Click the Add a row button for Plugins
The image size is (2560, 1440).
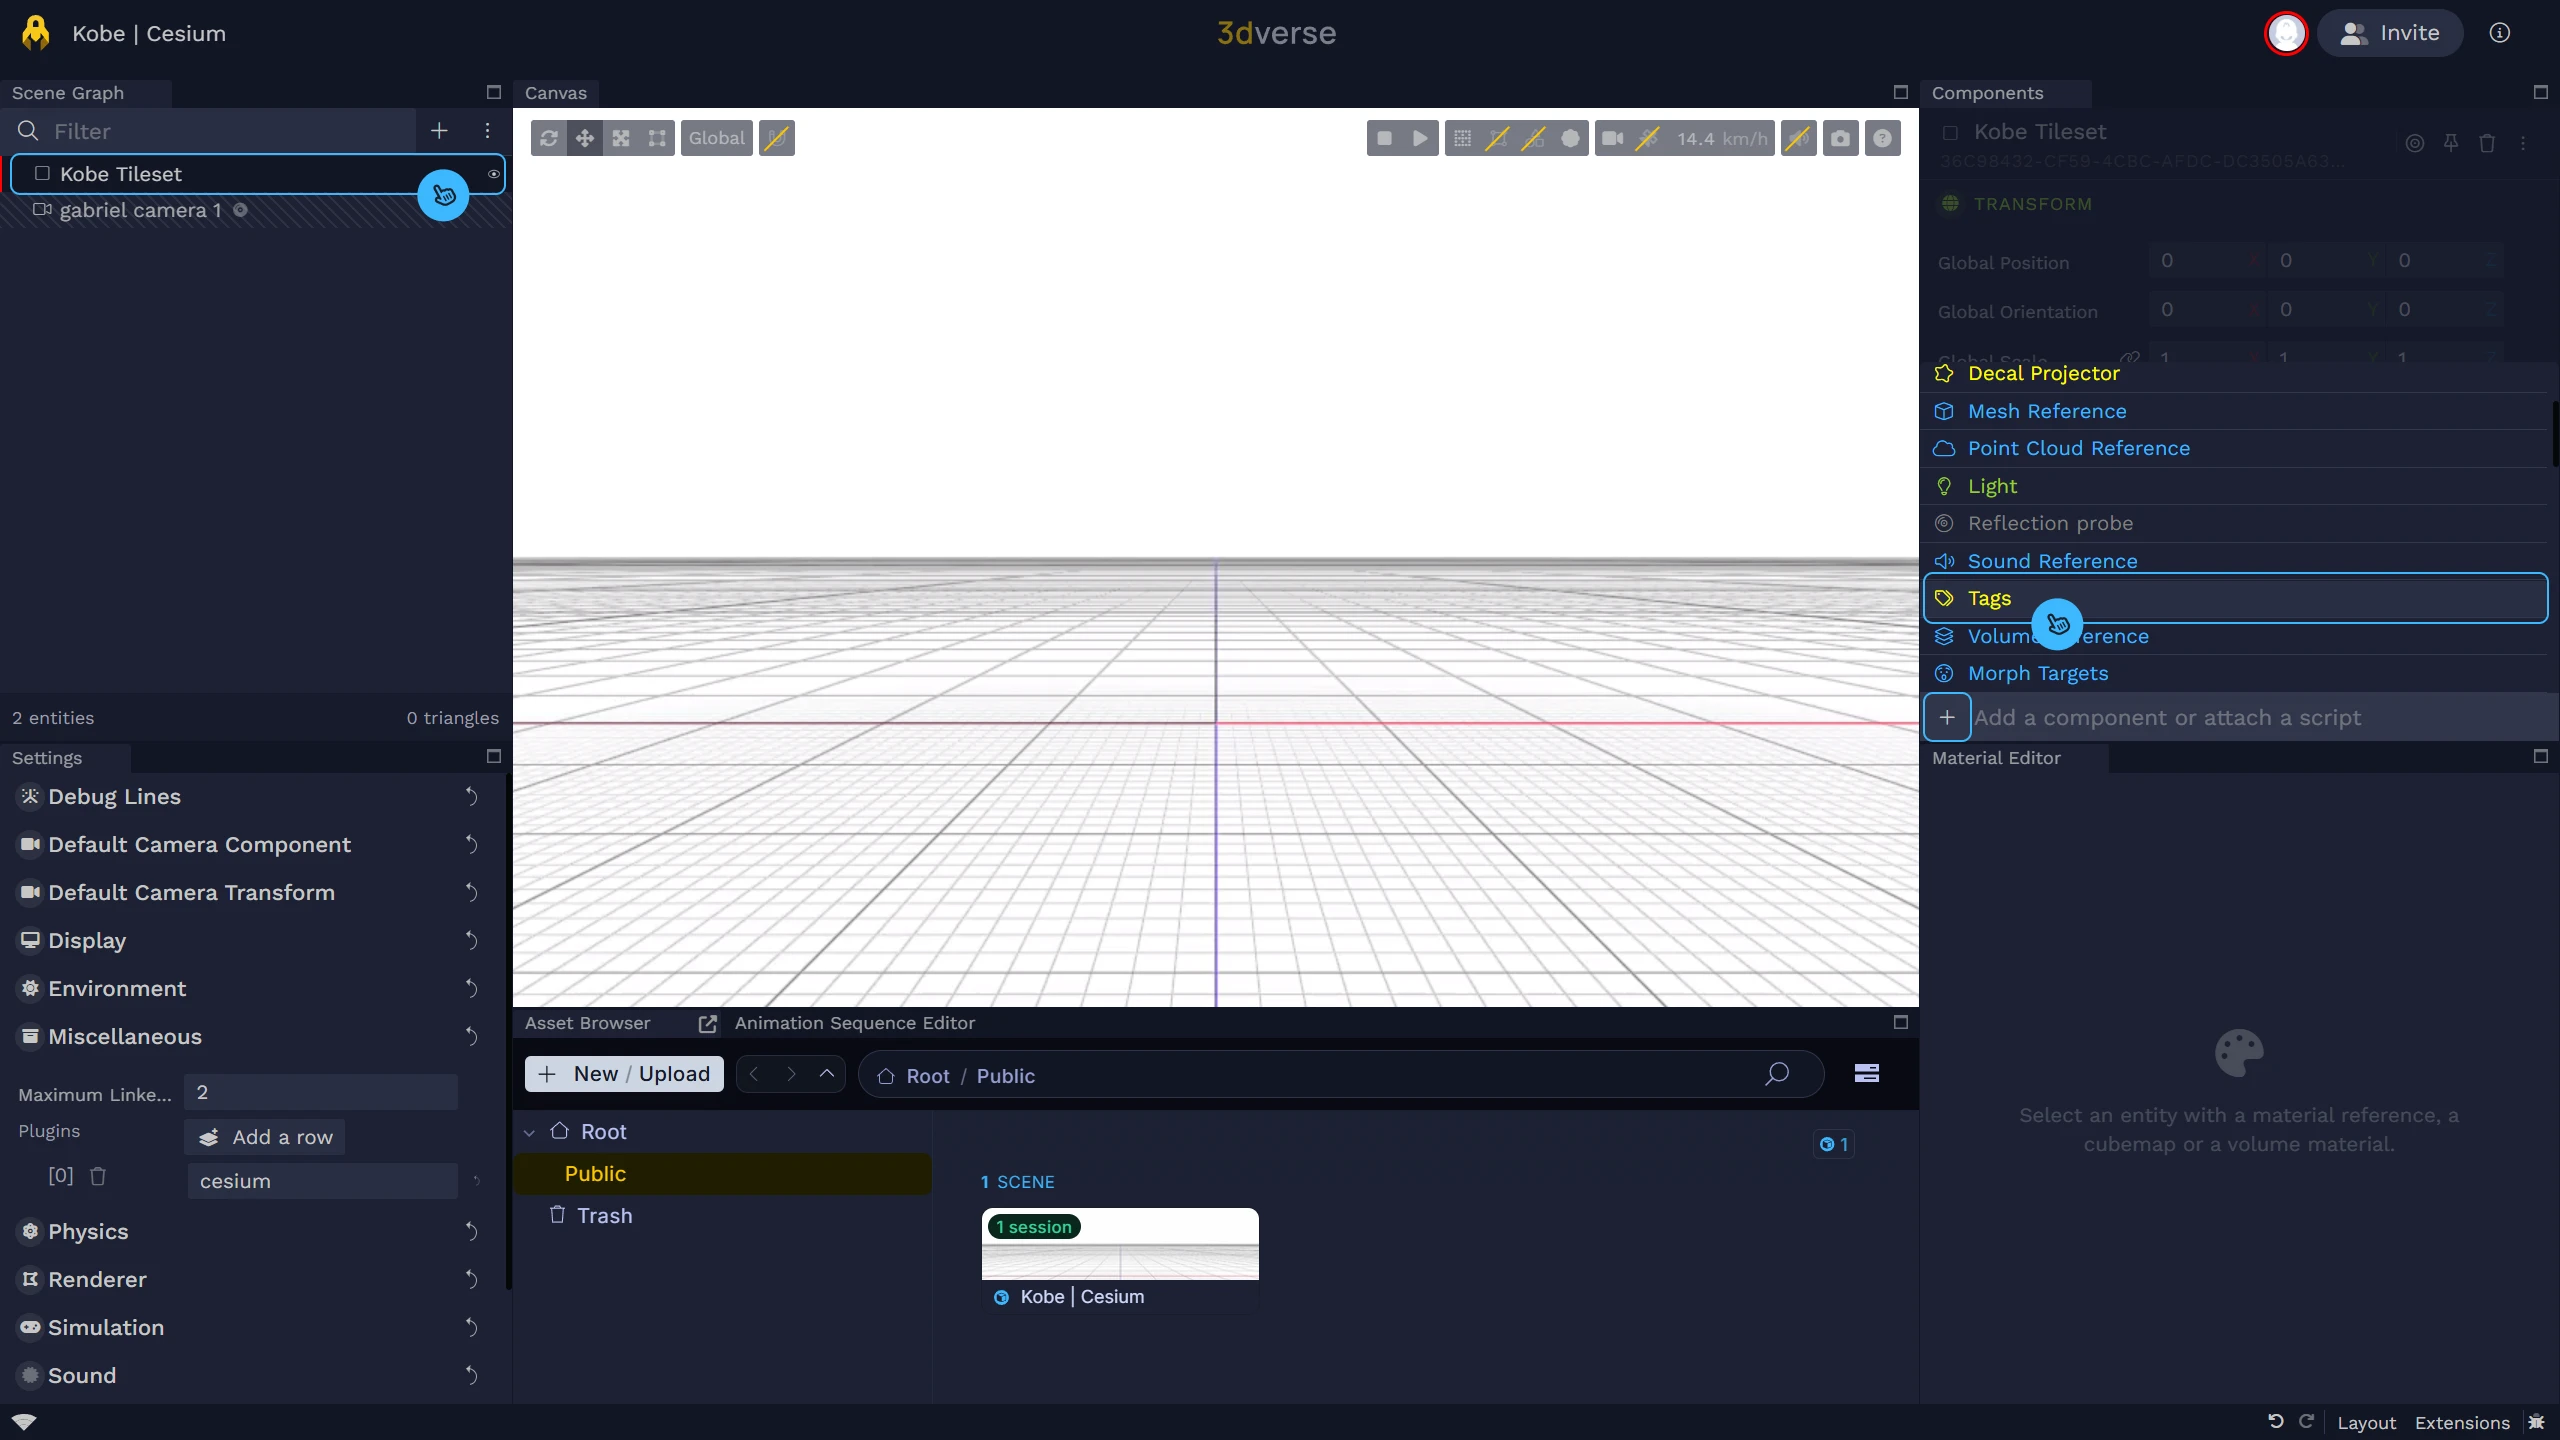point(265,1137)
